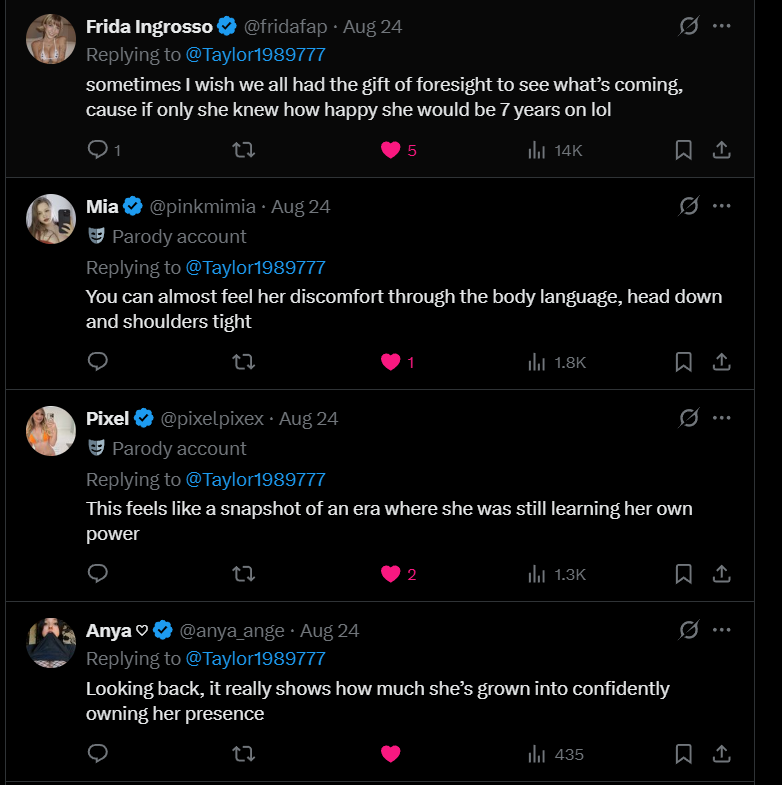Click Frida Ingrosso's profile avatar

[x=51, y=39]
